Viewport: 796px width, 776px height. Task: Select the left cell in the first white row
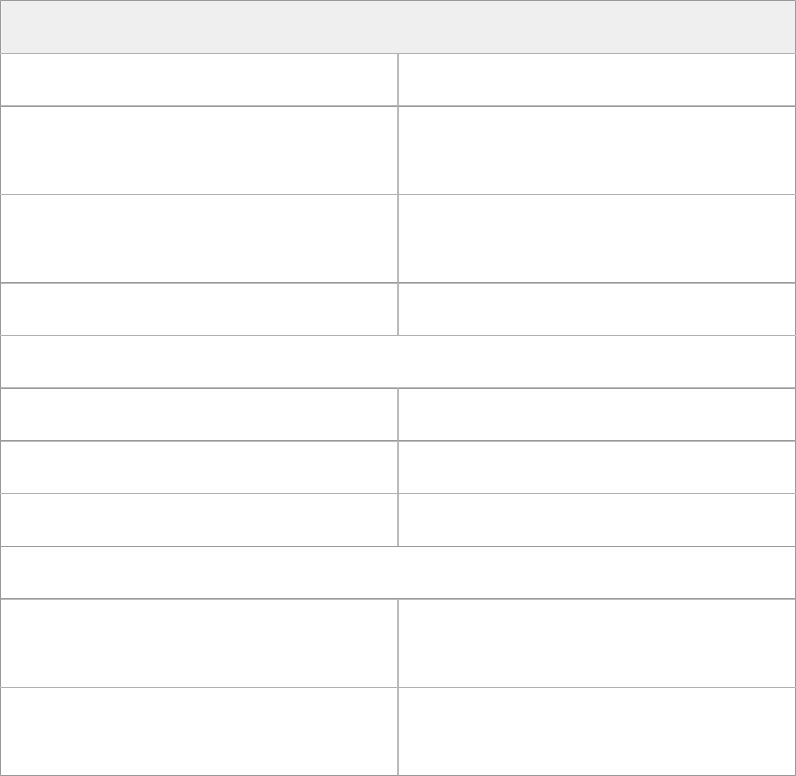(199, 80)
